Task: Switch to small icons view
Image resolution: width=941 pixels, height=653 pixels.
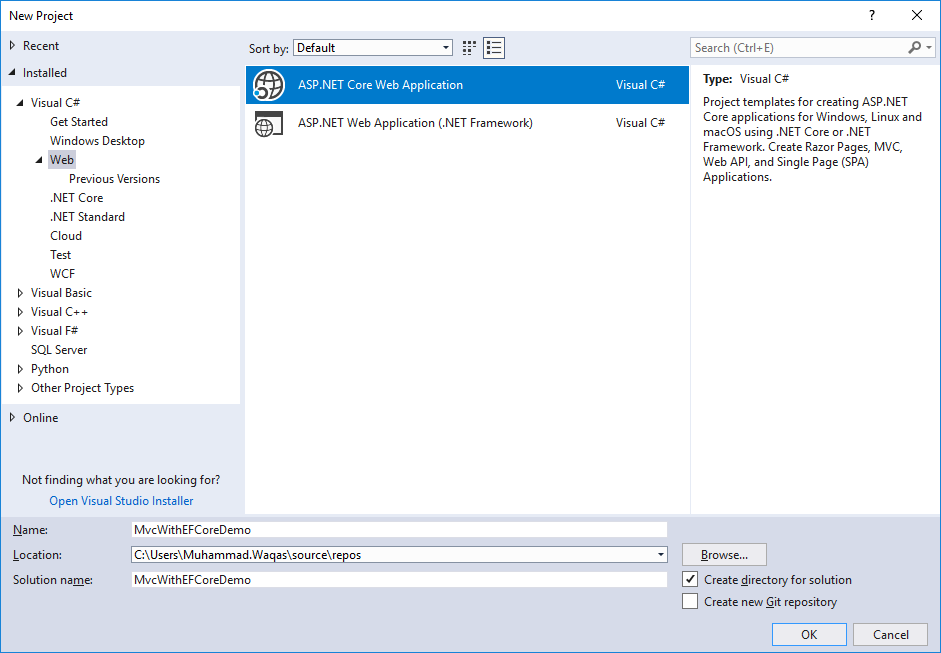Action: [x=469, y=48]
